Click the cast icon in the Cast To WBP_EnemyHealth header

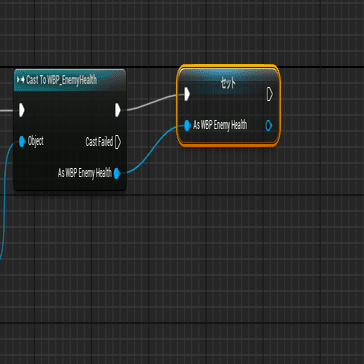(20, 80)
